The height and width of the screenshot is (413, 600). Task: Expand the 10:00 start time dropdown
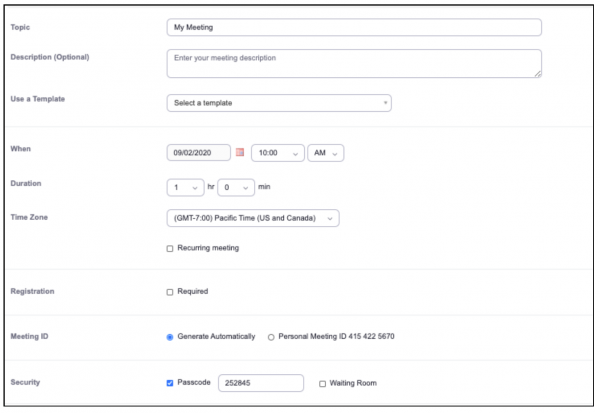[x=278, y=153]
